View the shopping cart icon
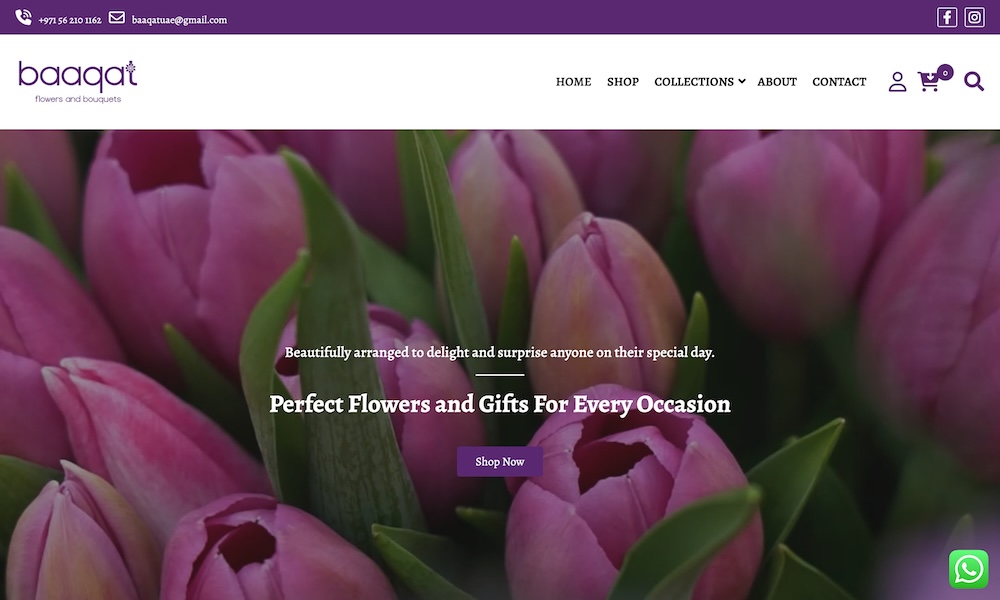Viewport: 1000px width, 600px height. (x=929, y=82)
